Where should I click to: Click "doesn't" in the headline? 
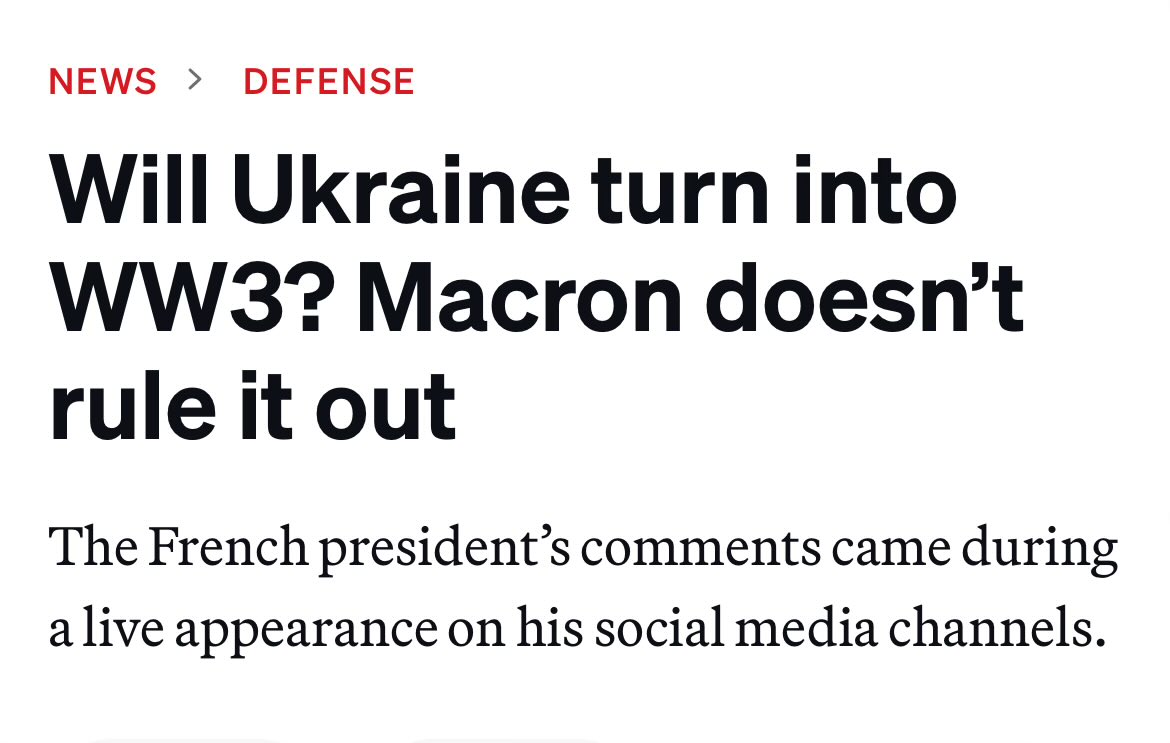click(x=864, y=298)
